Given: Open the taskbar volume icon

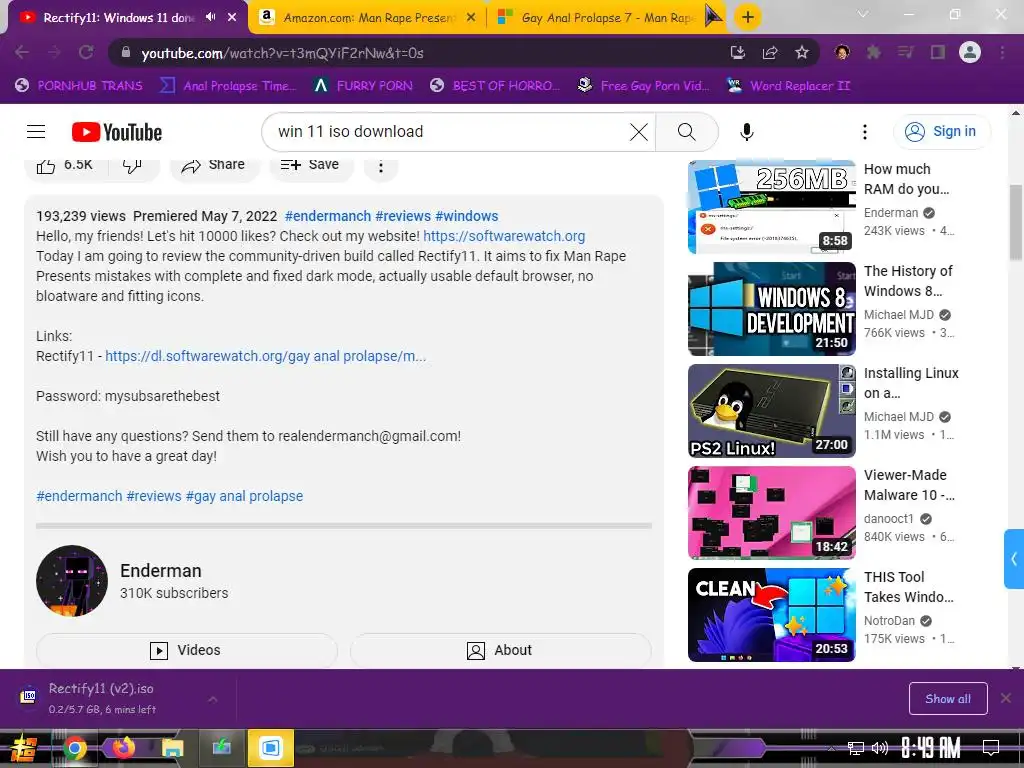Looking at the screenshot, I should [x=880, y=748].
